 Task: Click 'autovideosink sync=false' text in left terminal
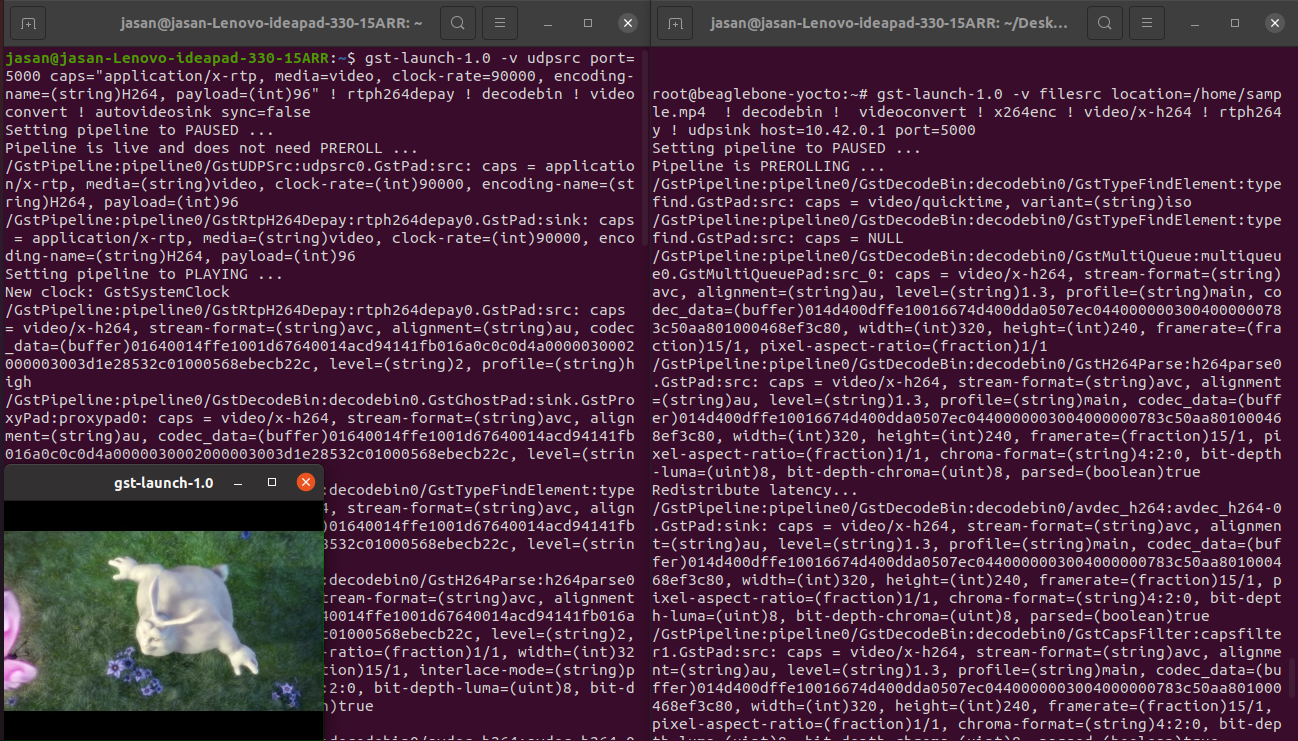pos(203,112)
